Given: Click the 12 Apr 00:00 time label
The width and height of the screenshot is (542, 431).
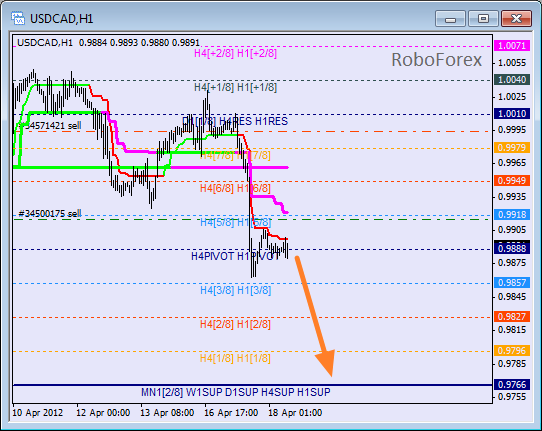Looking at the screenshot, I should tap(103, 413).
